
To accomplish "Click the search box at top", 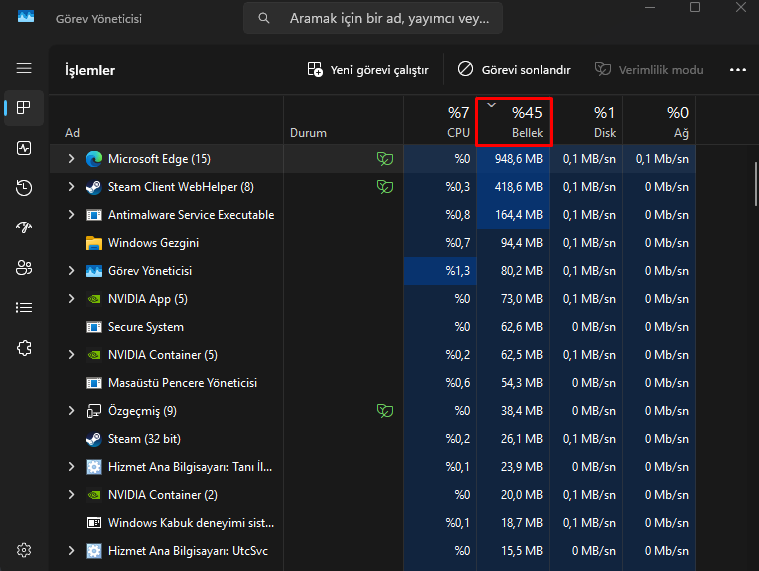I will click(x=373, y=18).
